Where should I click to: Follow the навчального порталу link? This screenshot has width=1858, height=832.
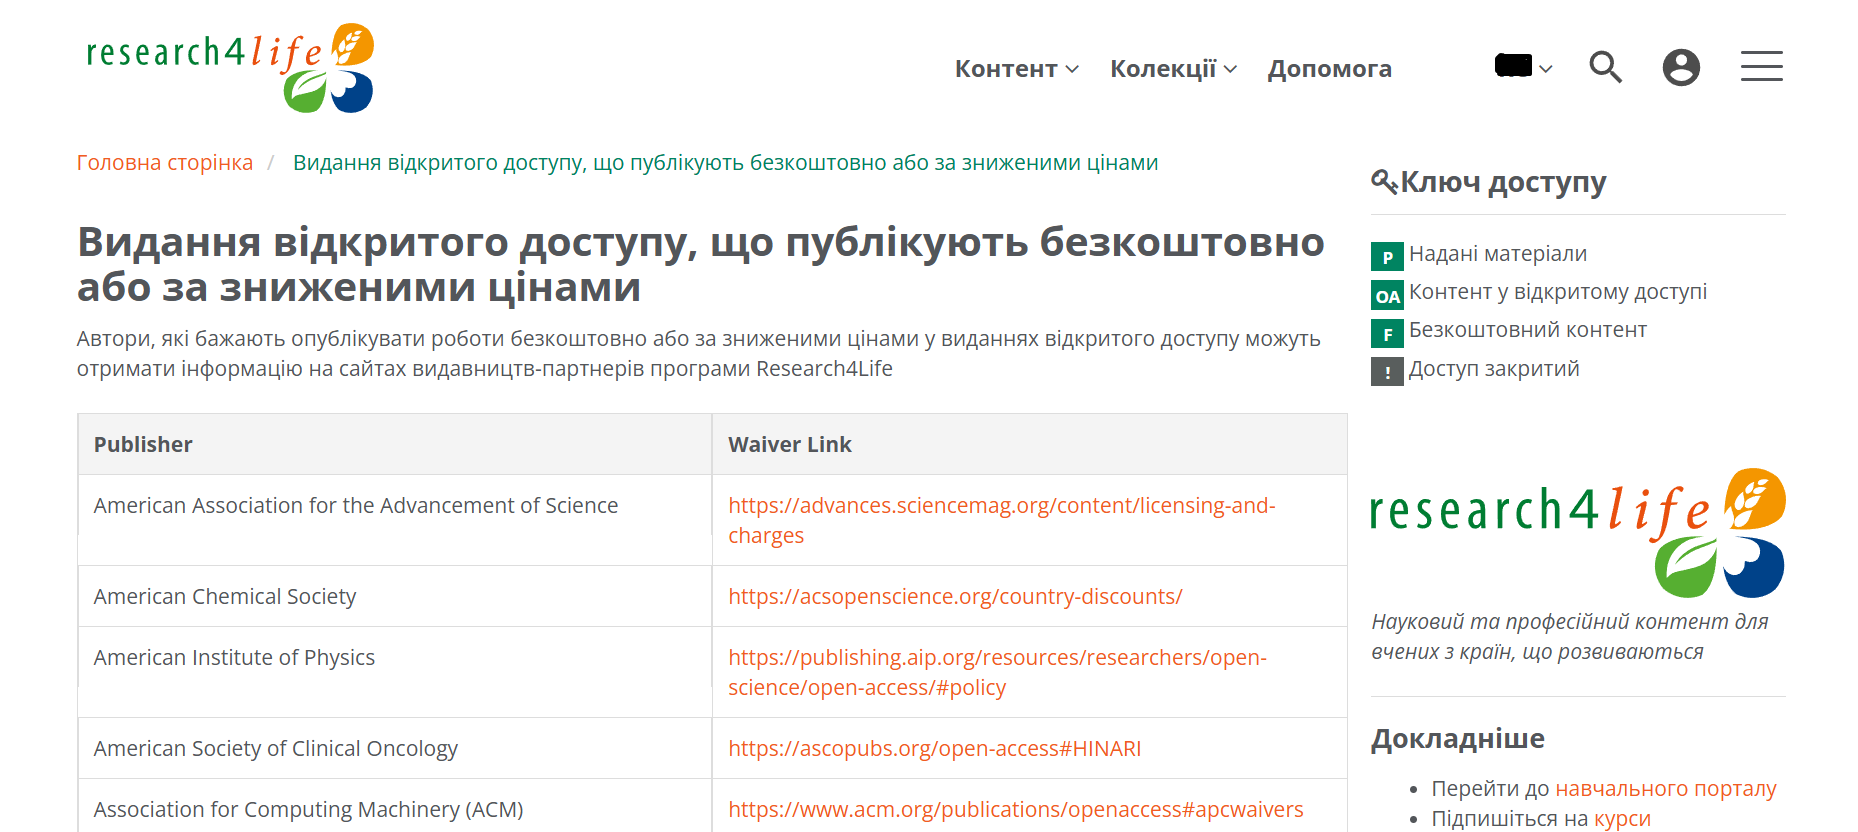tap(1665, 789)
